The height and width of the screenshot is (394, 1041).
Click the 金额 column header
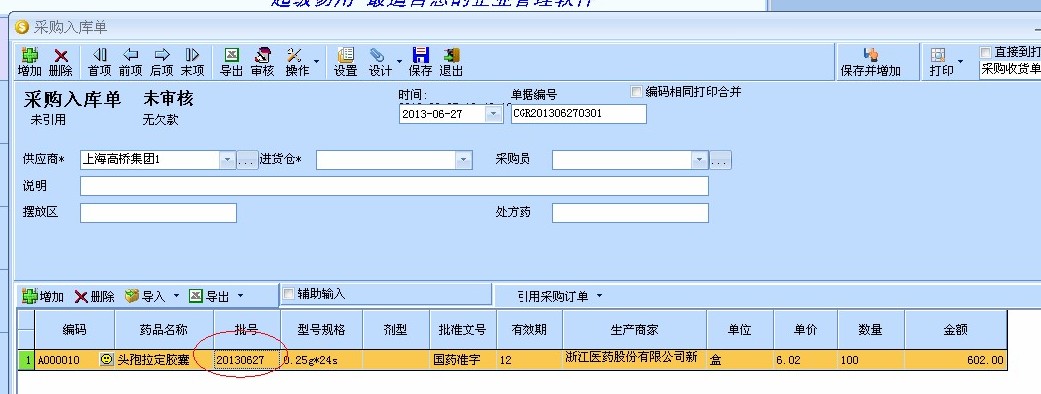tap(955, 330)
